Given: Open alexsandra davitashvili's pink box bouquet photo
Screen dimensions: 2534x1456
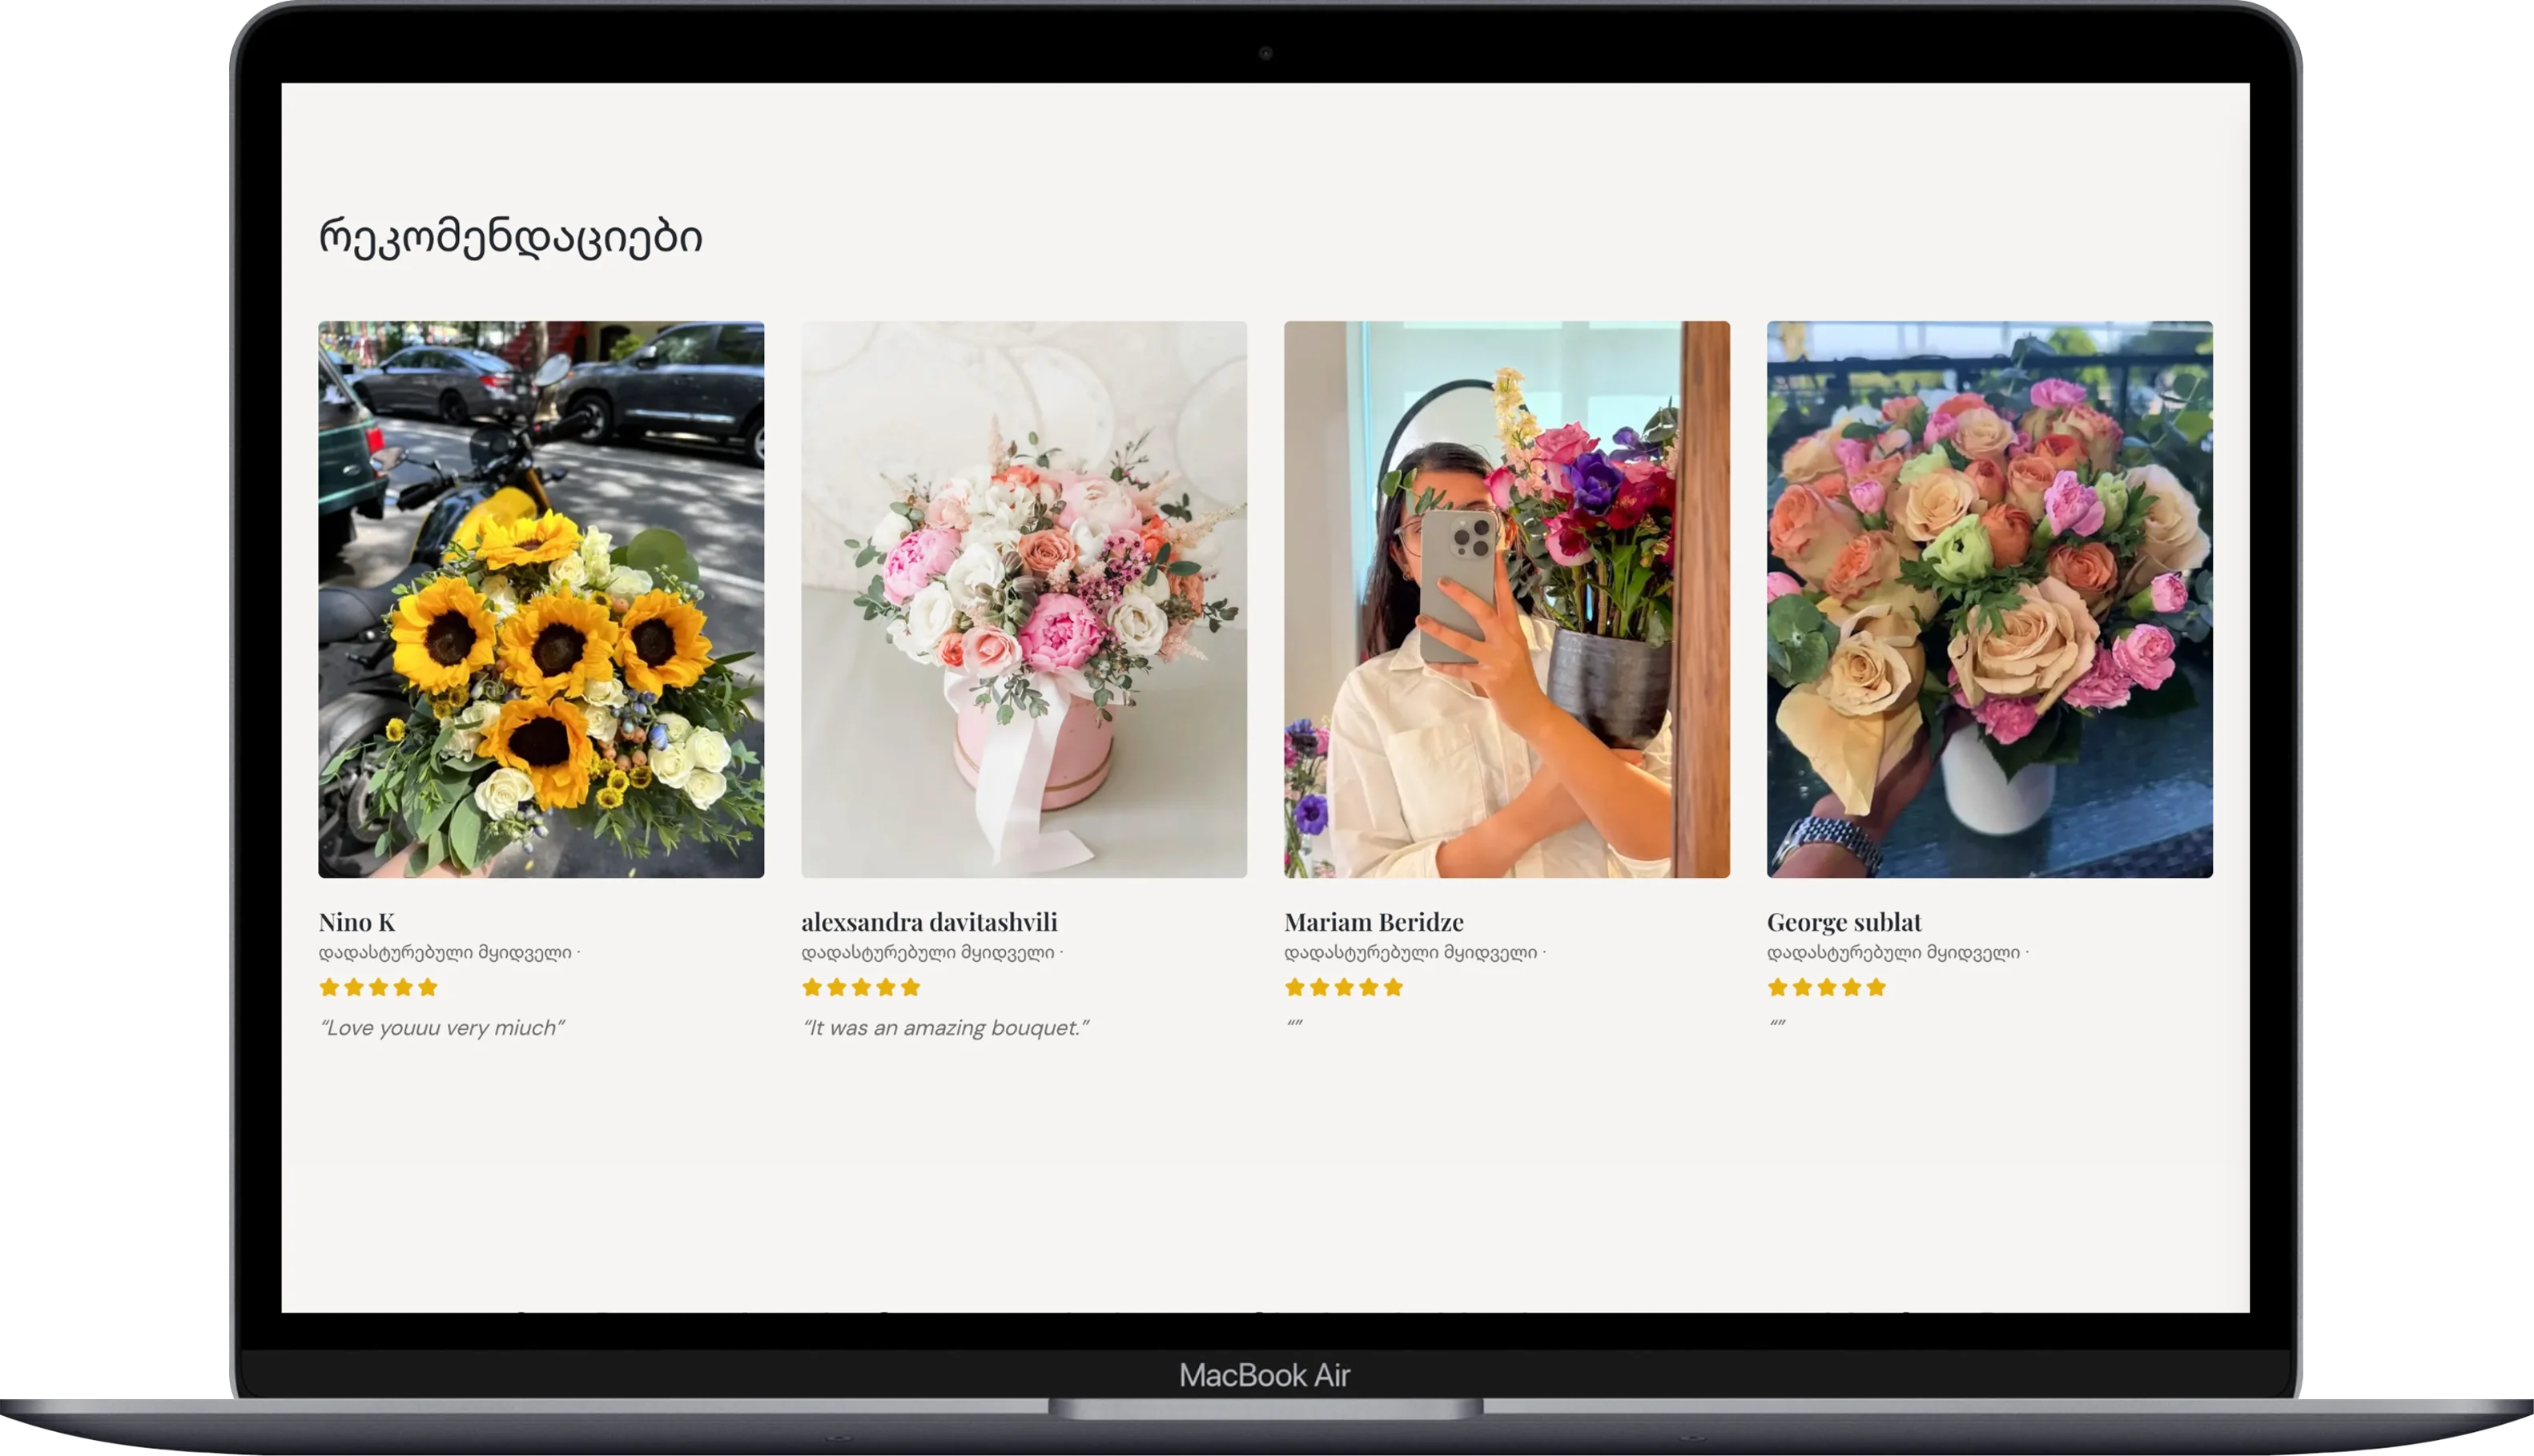Looking at the screenshot, I should 1024,599.
